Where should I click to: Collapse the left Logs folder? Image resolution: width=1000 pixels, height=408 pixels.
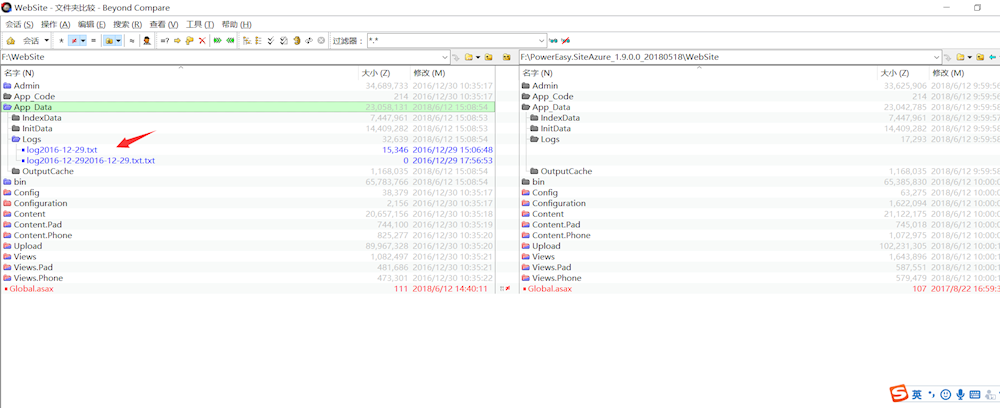[x=16, y=139]
